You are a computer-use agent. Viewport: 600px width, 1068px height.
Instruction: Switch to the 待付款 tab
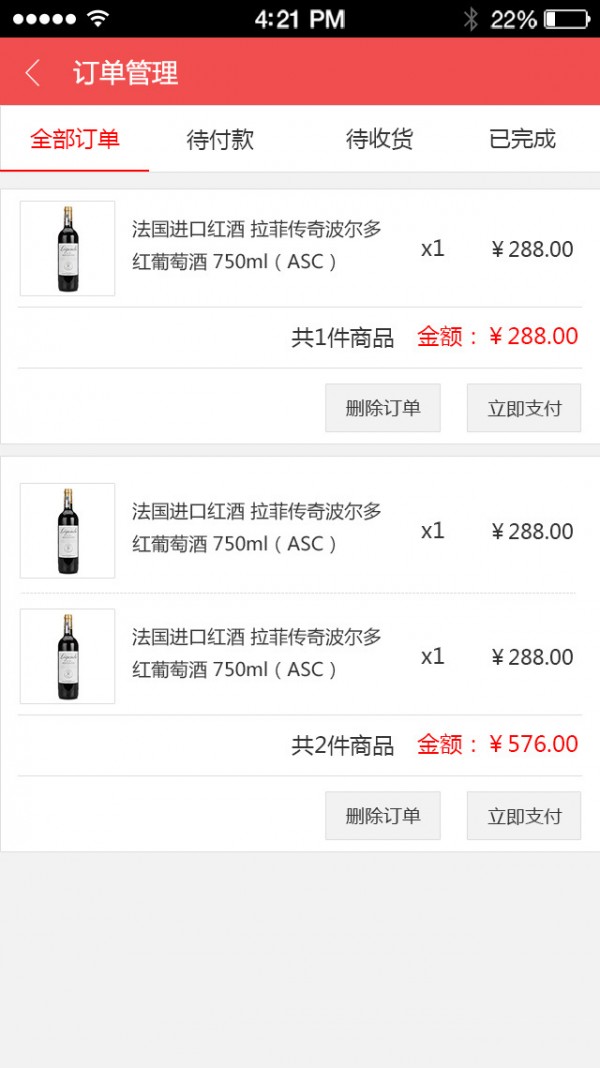click(220, 139)
